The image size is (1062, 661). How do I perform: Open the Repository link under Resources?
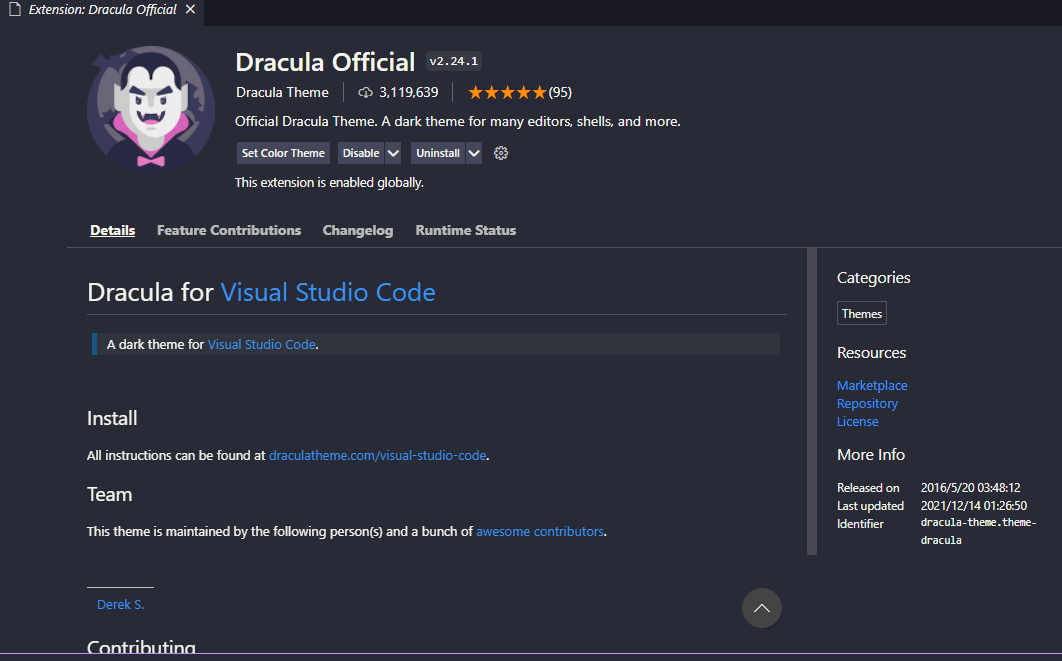tap(867, 403)
